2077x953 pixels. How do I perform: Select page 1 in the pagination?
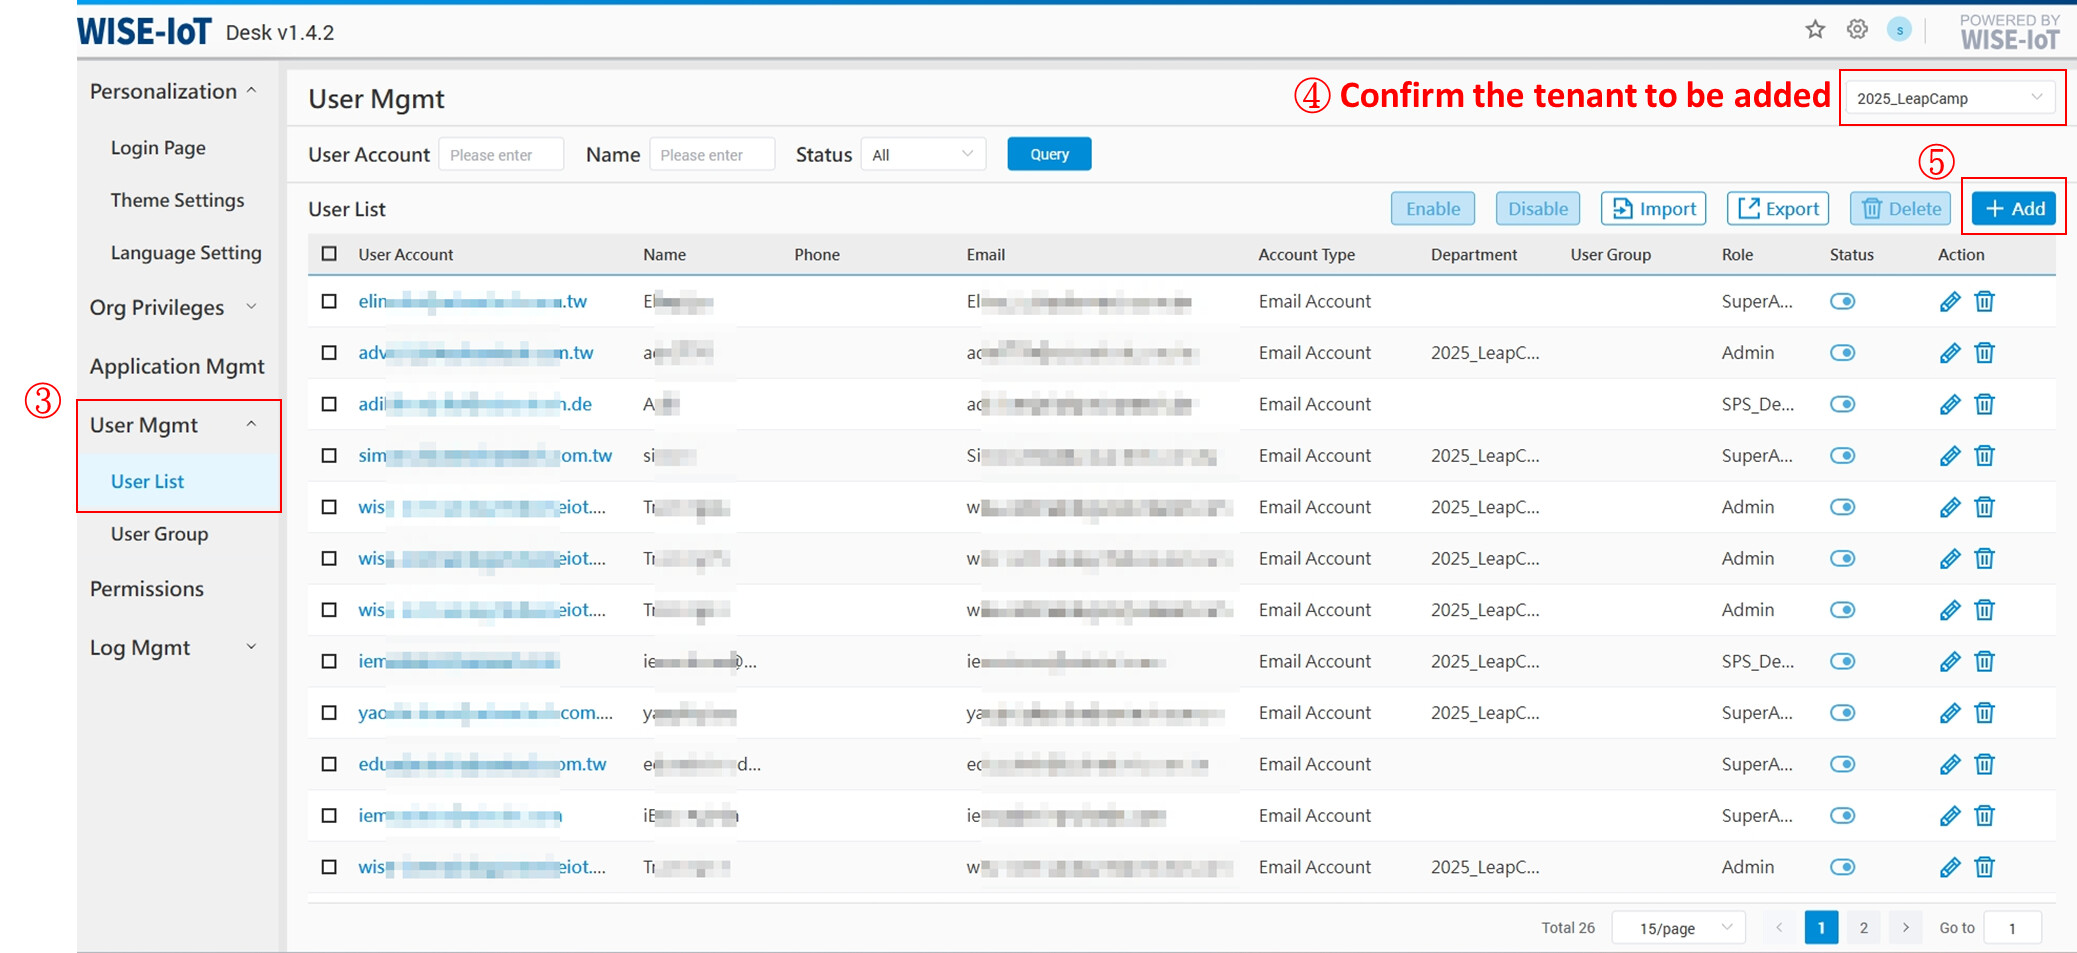click(x=1821, y=928)
